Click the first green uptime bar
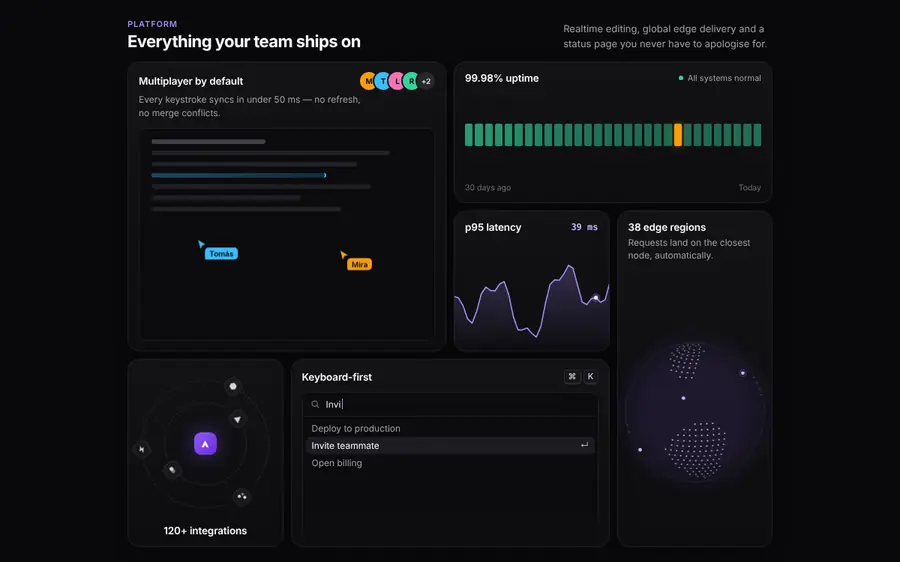 tap(469, 135)
